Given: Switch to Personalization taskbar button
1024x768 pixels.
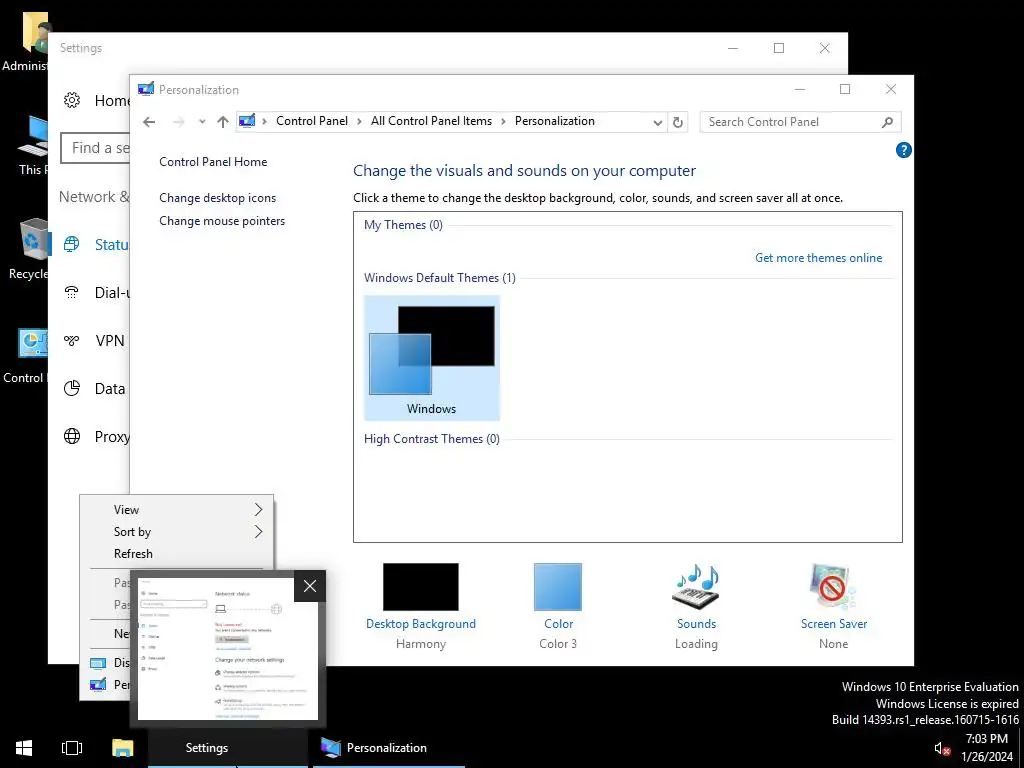Looking at the screenshot, I should [389, 748].
